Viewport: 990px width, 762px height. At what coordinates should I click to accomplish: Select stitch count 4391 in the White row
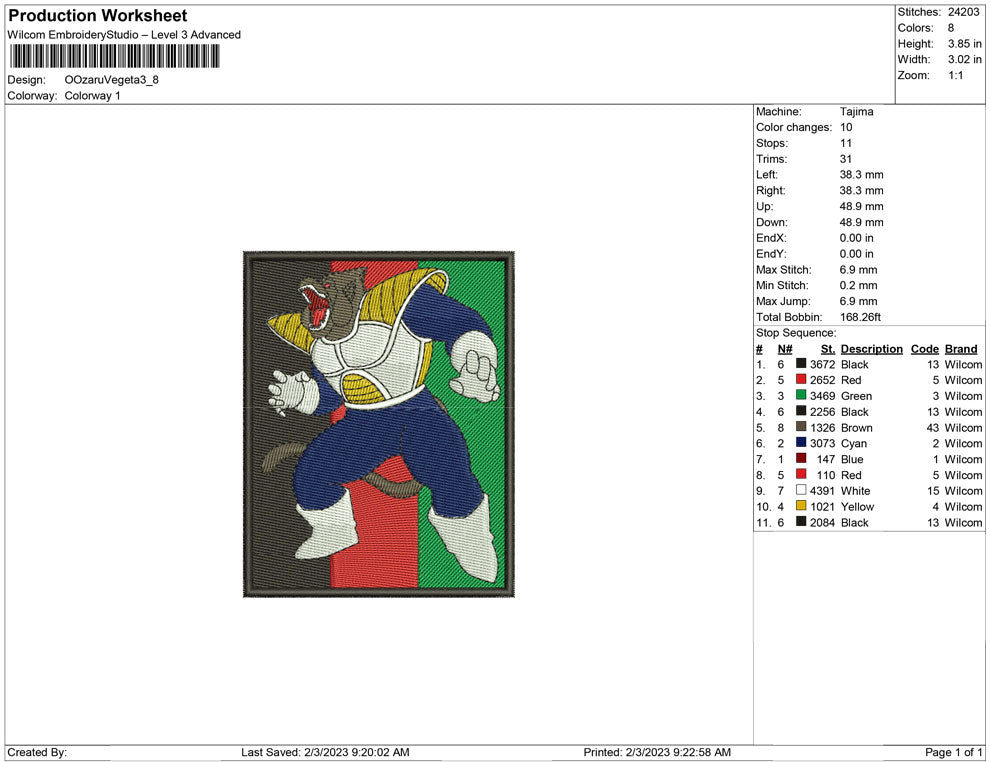(823, 491)
